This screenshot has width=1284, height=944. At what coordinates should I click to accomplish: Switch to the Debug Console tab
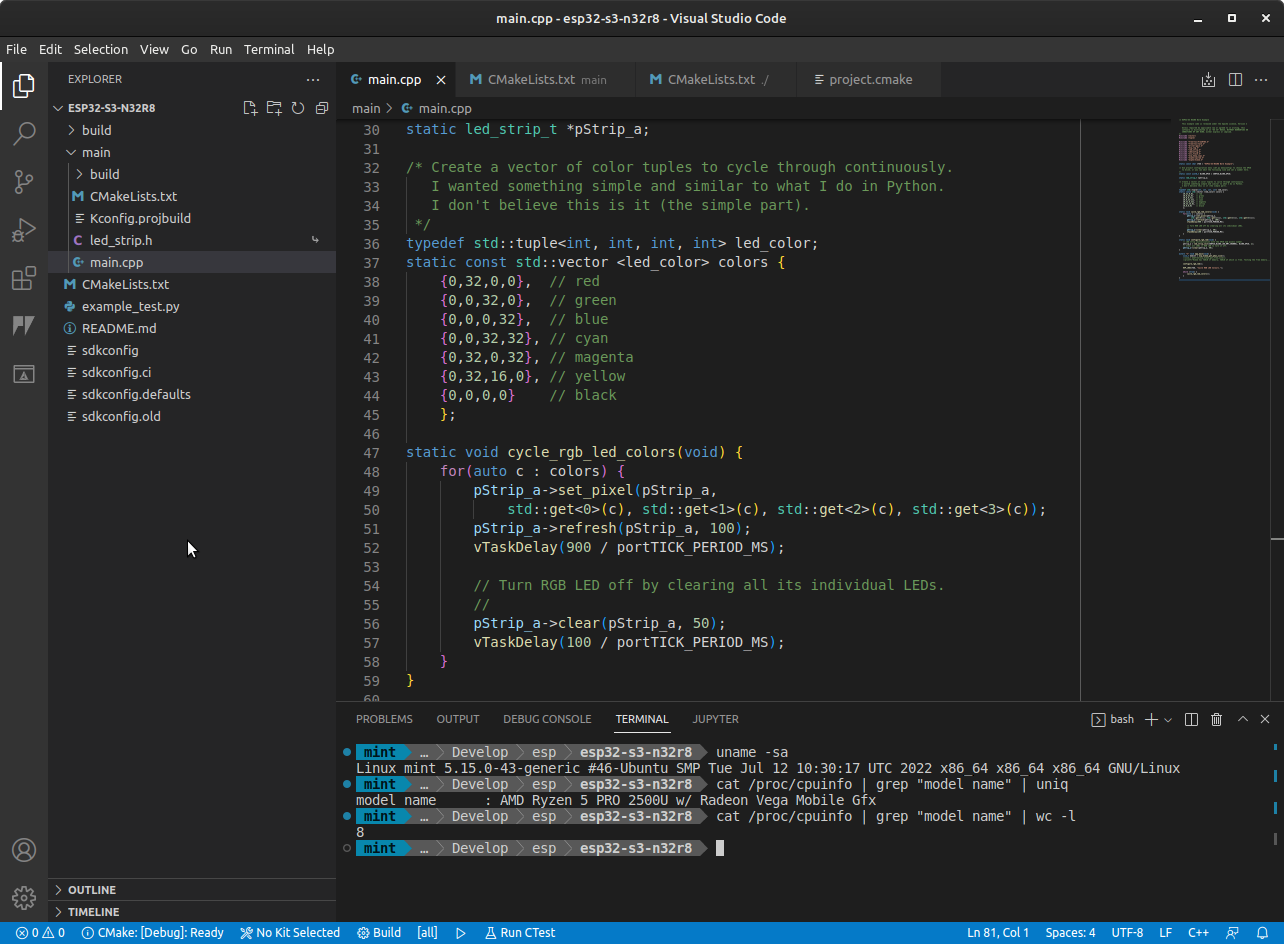click(x=547, y=719)
